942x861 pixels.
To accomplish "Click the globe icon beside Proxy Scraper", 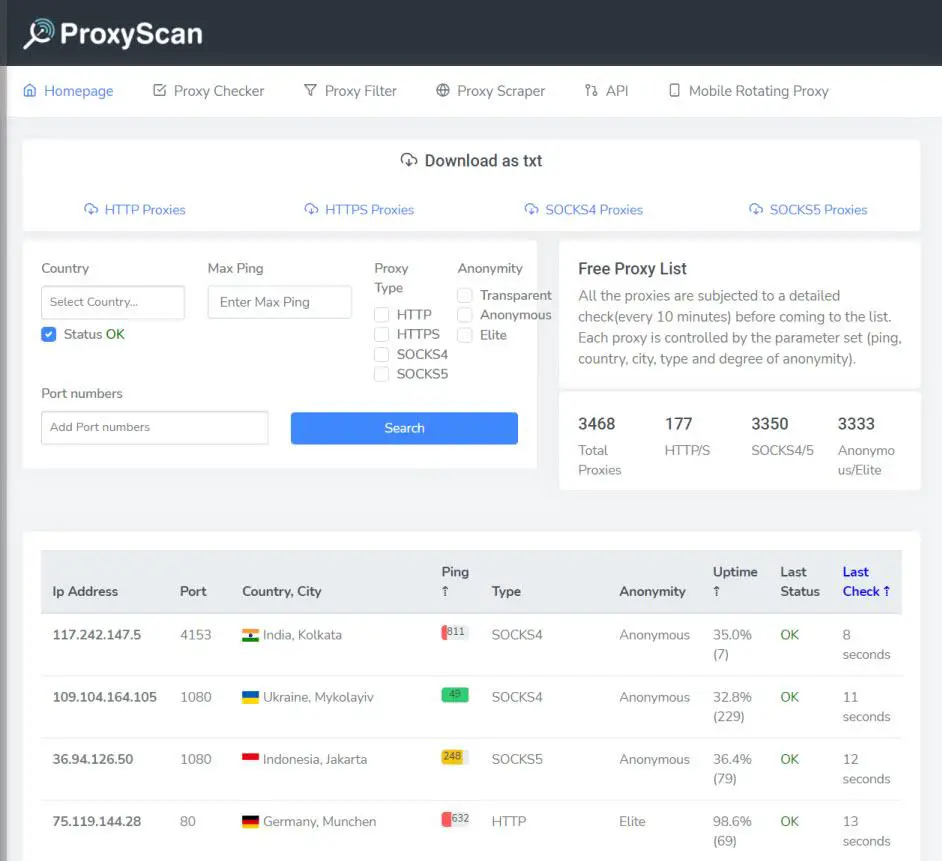I will [441, 90].
